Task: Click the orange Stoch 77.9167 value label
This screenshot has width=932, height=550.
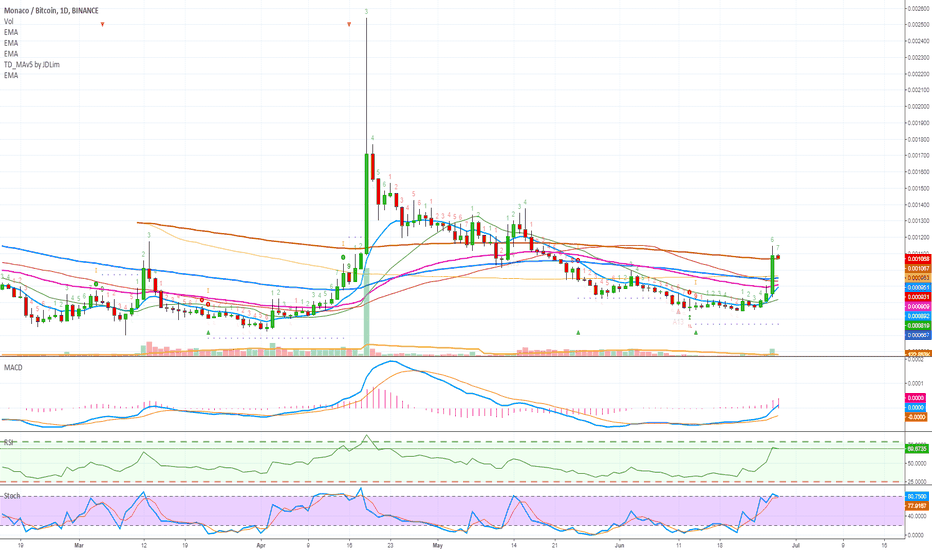Action: point(917,505)
